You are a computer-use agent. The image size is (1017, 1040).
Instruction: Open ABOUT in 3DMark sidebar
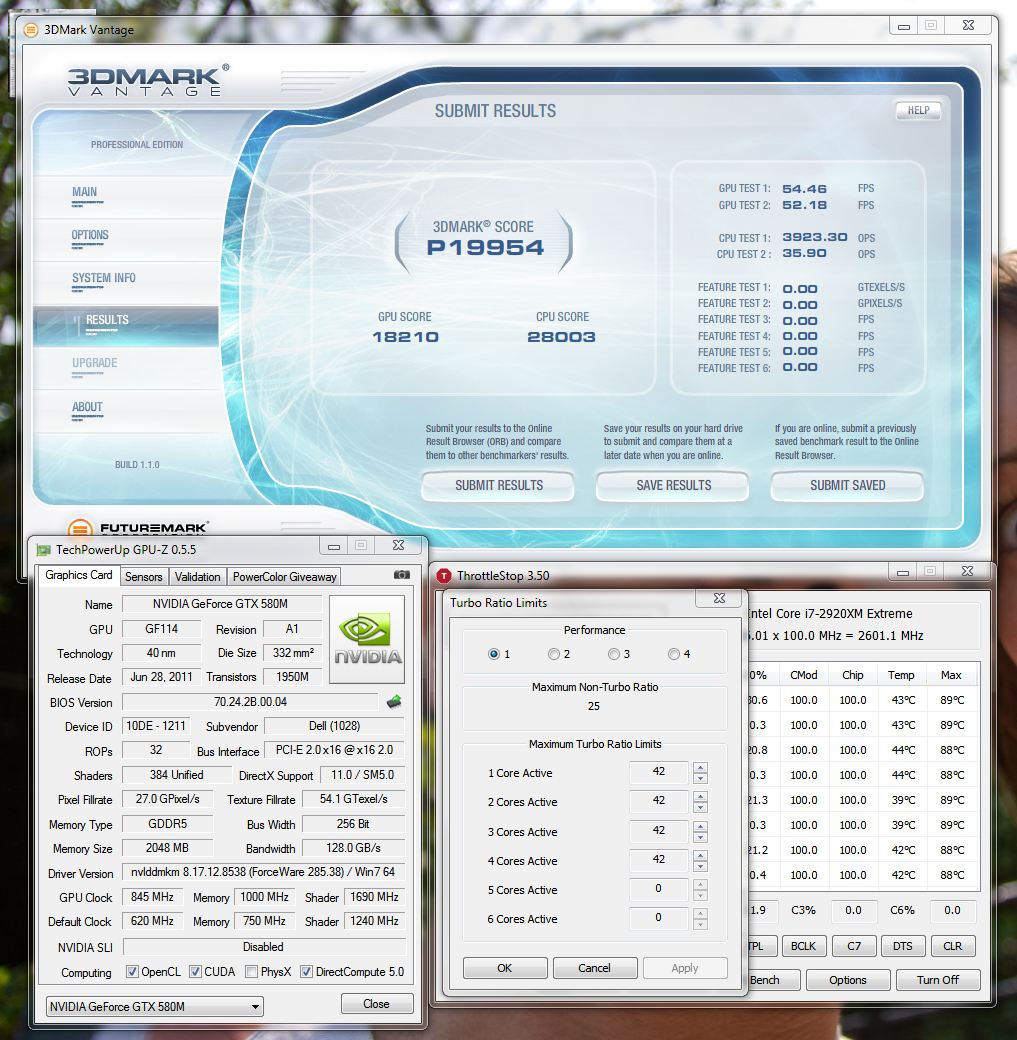point(87,407)
